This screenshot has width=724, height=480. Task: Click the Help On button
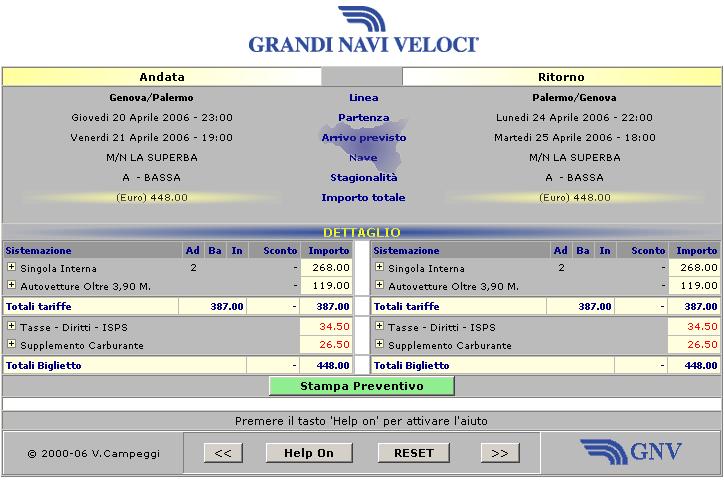(x=309, y=453)
